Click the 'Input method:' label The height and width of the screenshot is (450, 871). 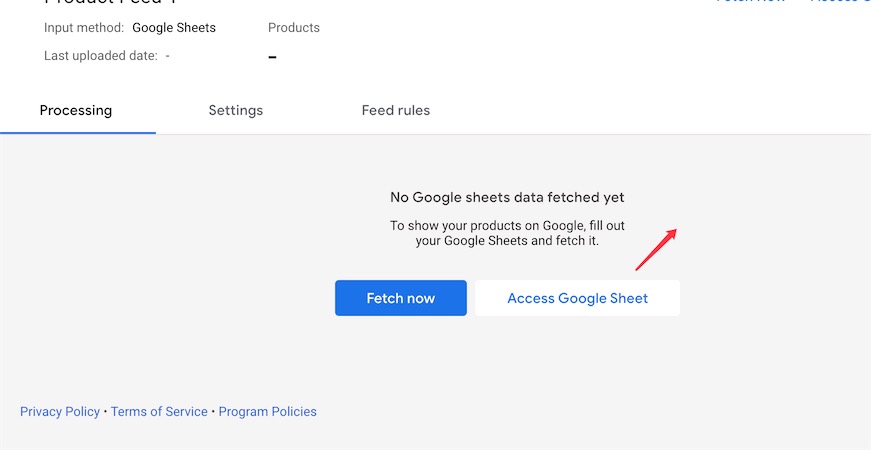(x=84, y=28)
